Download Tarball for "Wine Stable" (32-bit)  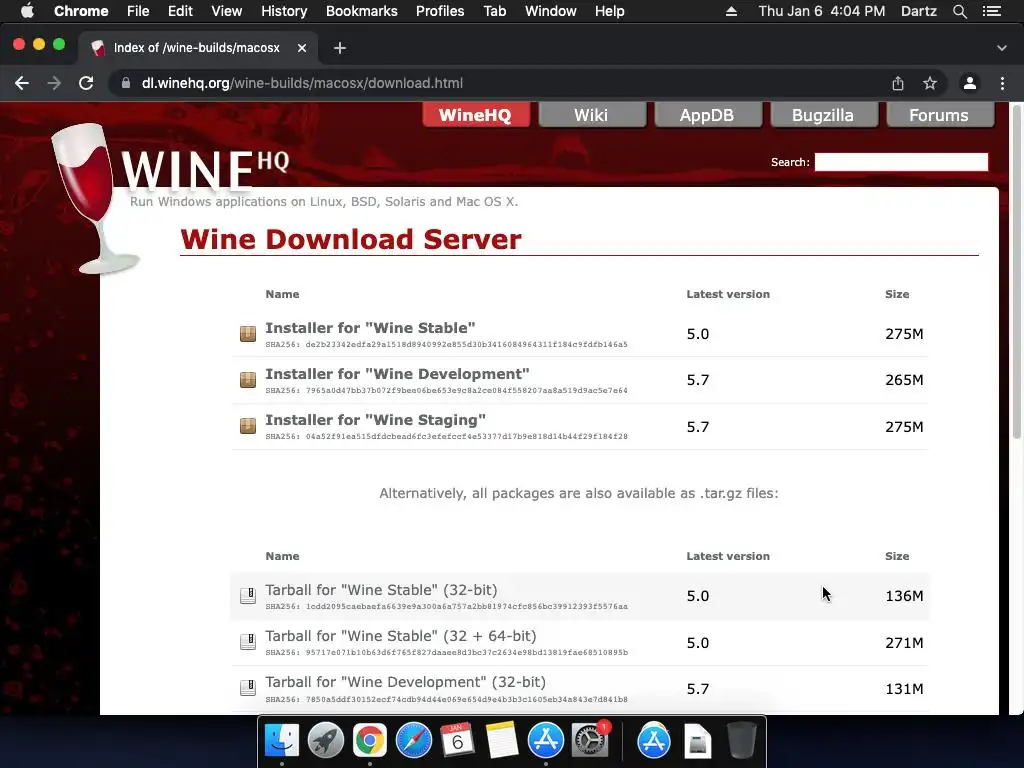381,590
